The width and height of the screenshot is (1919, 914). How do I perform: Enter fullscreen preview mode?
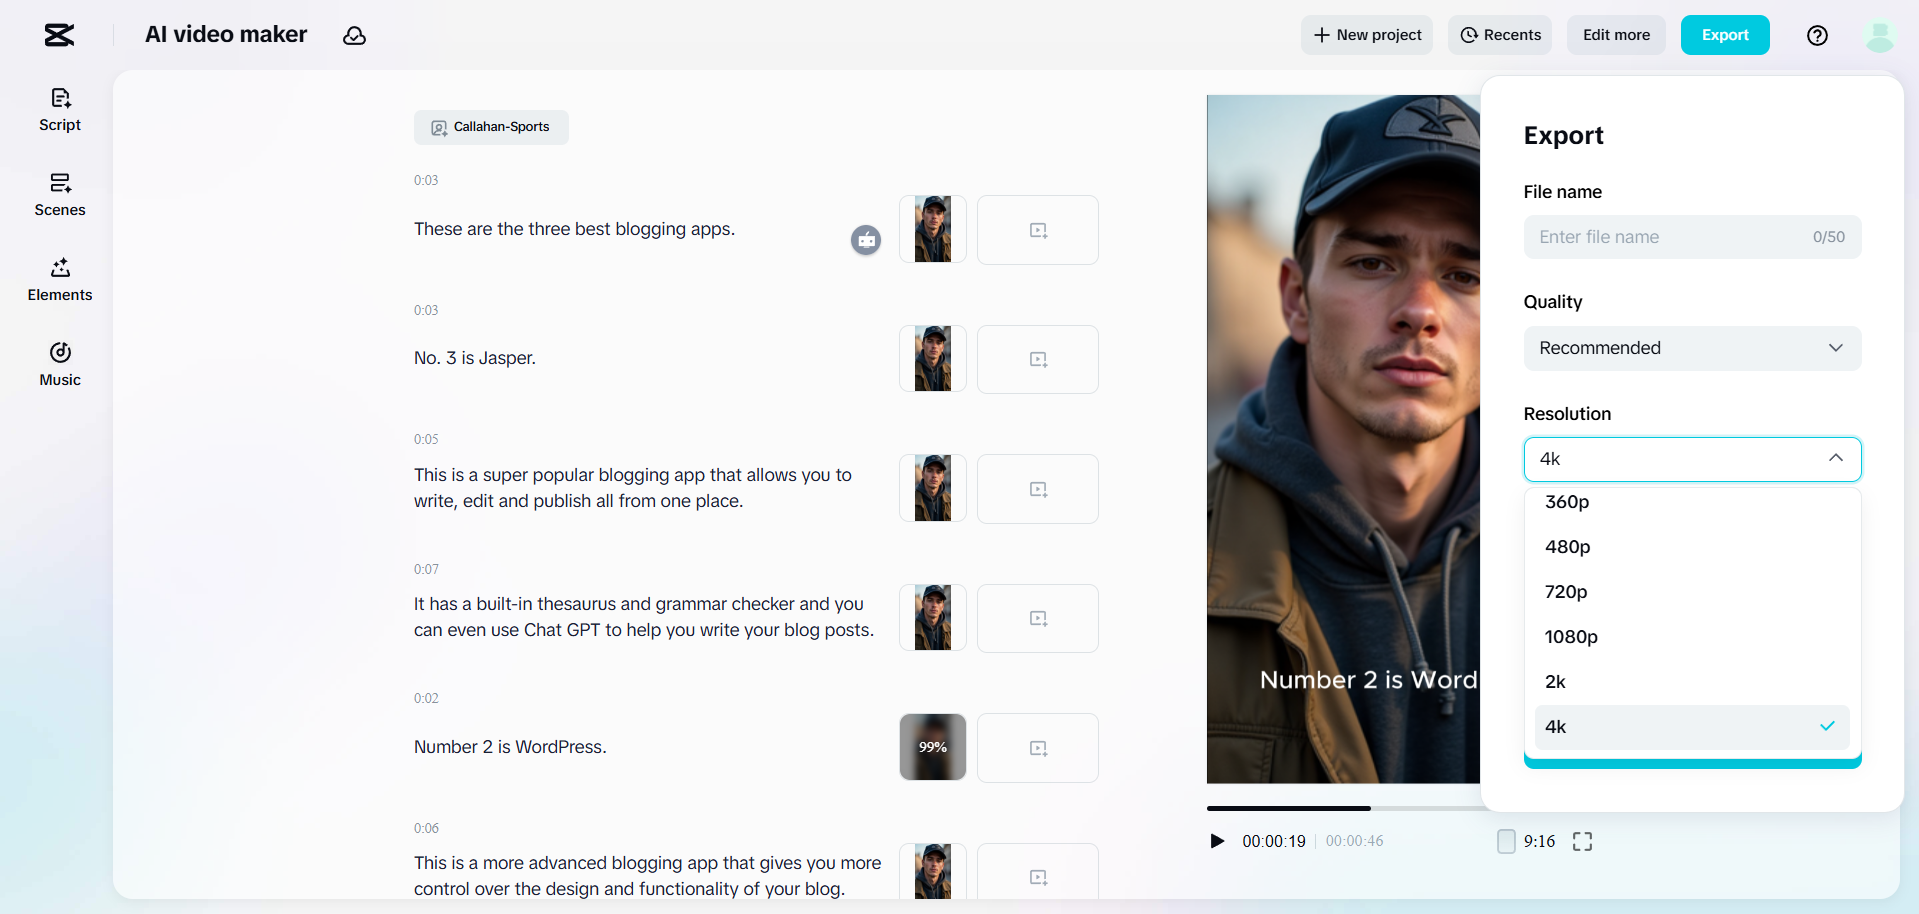coord(1582,841)
